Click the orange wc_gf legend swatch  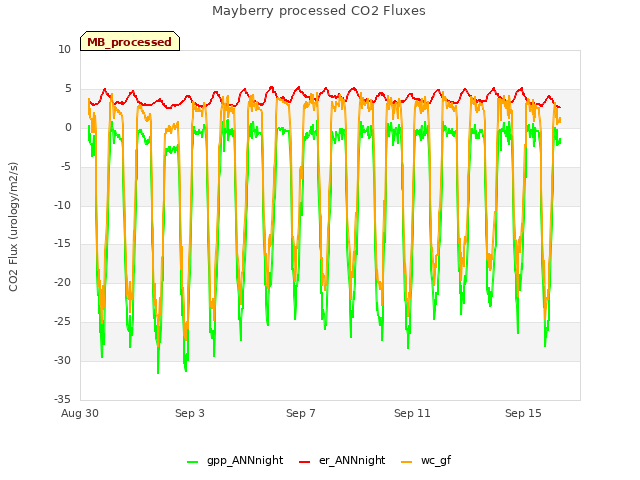click(x=407, y=462)
